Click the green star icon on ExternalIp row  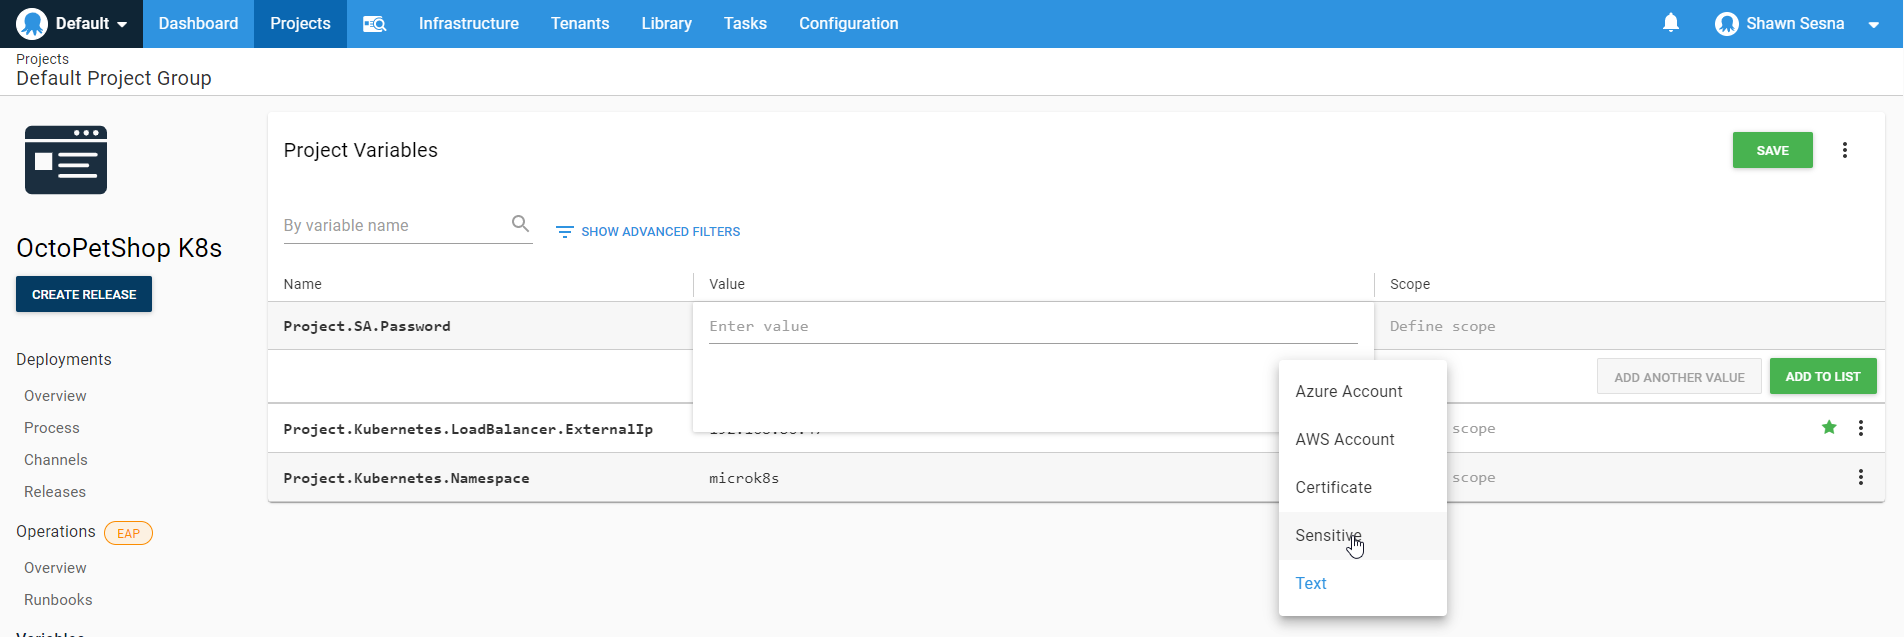pyautogui.click(x=1829, y=428)
